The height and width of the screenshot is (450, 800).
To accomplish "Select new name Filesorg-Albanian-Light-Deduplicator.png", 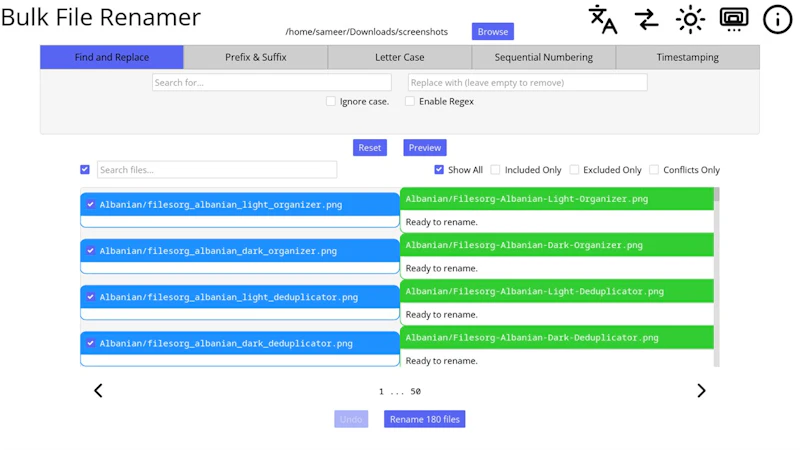I will tap(535, 291).
